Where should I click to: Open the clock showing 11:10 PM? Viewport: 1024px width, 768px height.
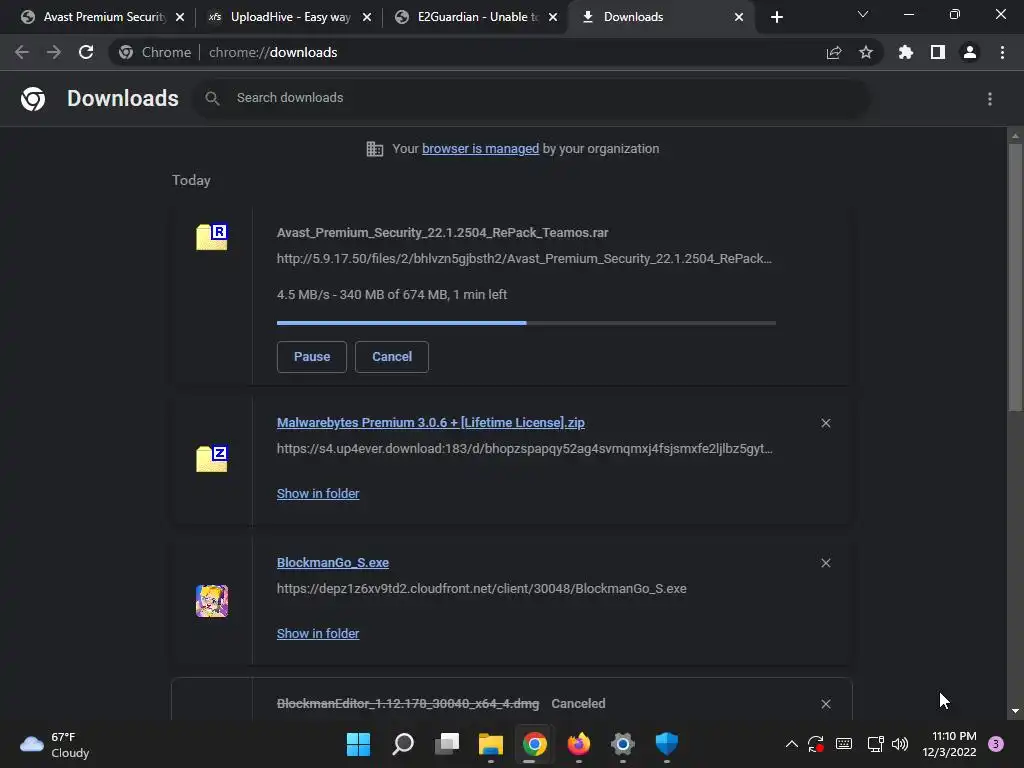pos(950,744)
